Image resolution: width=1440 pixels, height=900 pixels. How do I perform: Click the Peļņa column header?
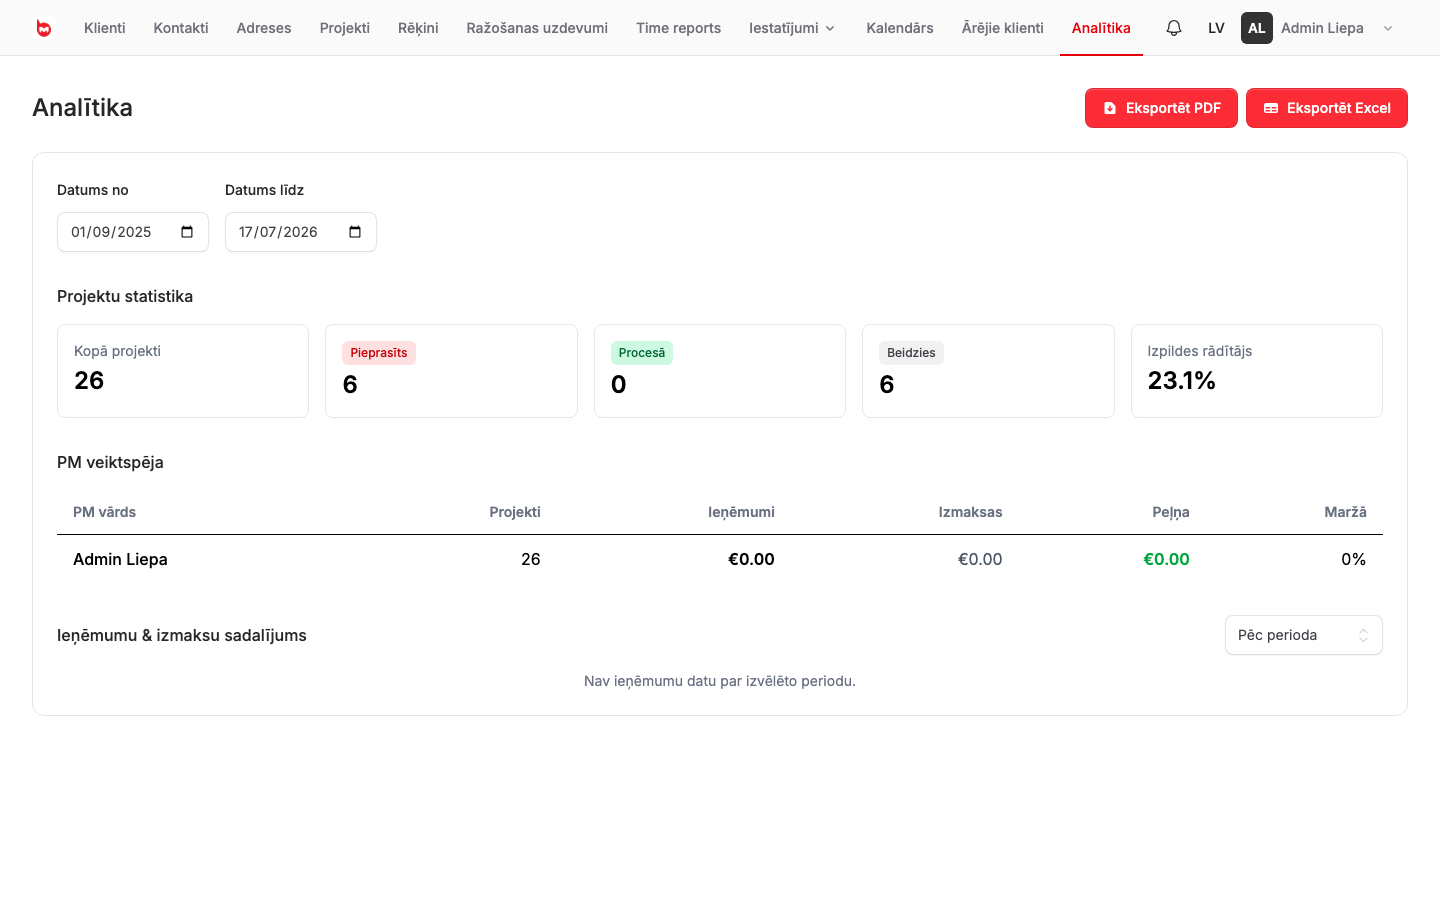(1171, 512)
